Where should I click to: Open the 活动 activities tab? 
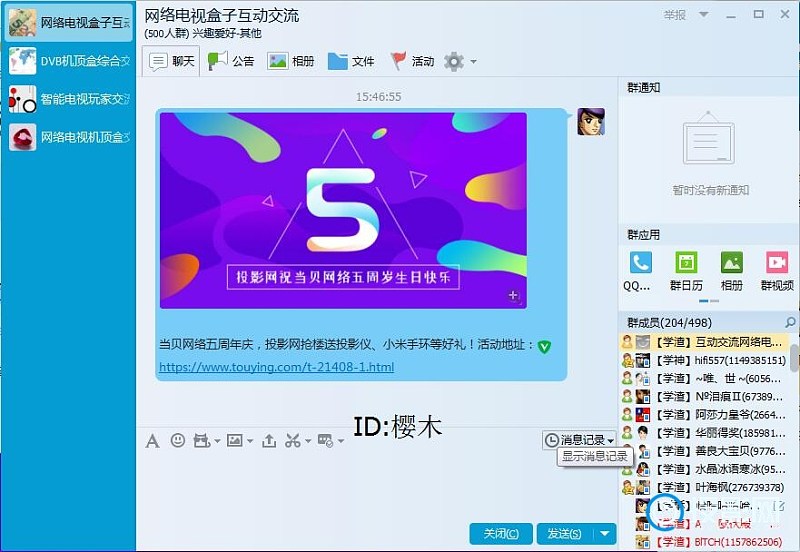[x=412, y=61]
